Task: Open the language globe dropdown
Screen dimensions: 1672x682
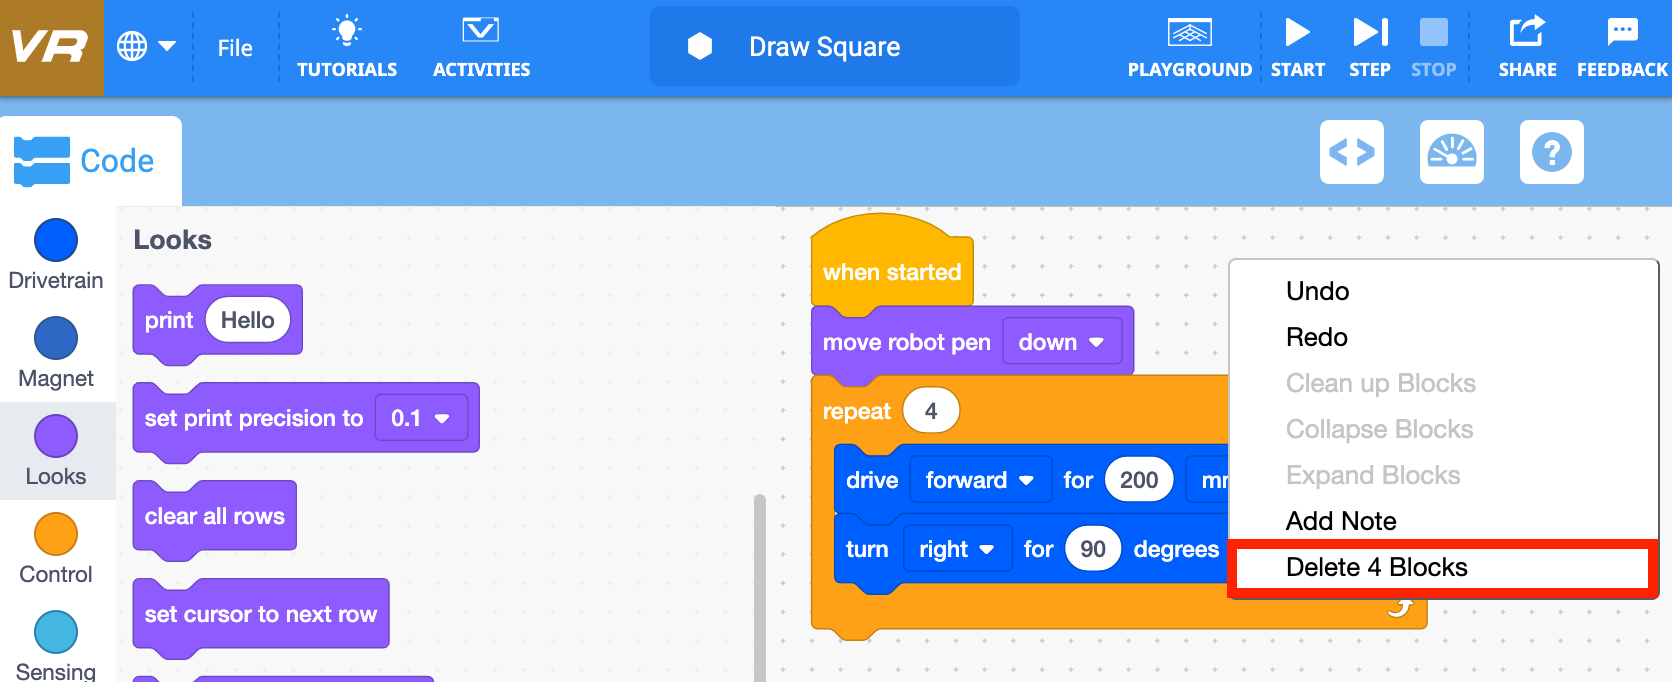Action: point(146,46)
